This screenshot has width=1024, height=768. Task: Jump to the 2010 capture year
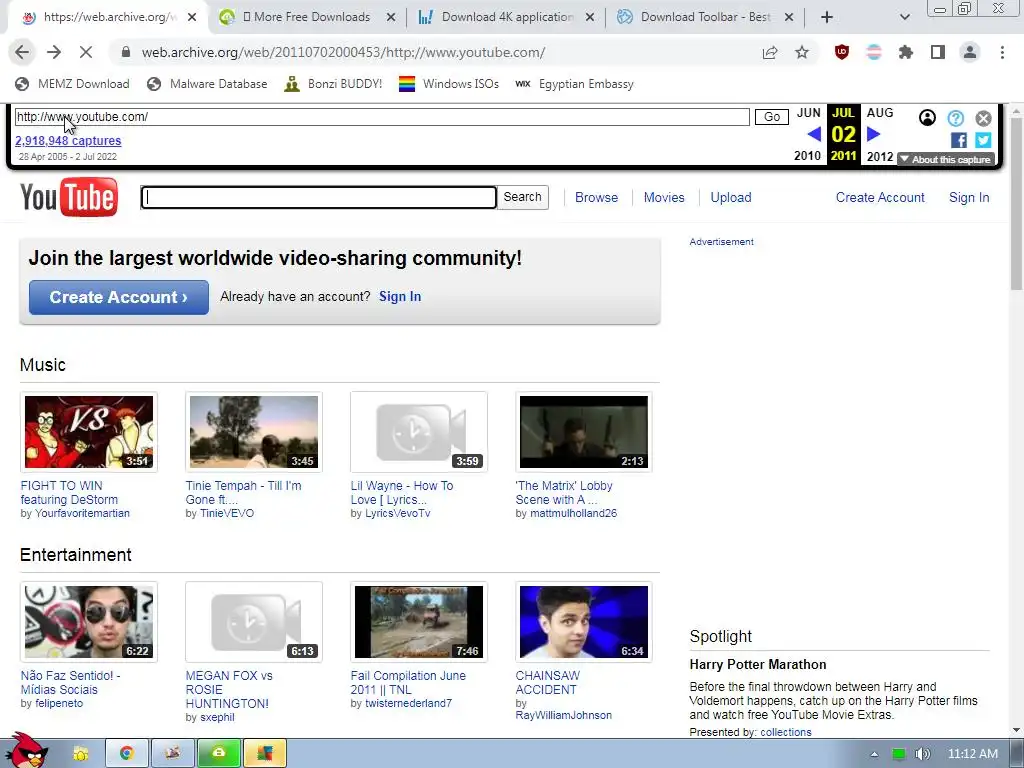point(807,156)
